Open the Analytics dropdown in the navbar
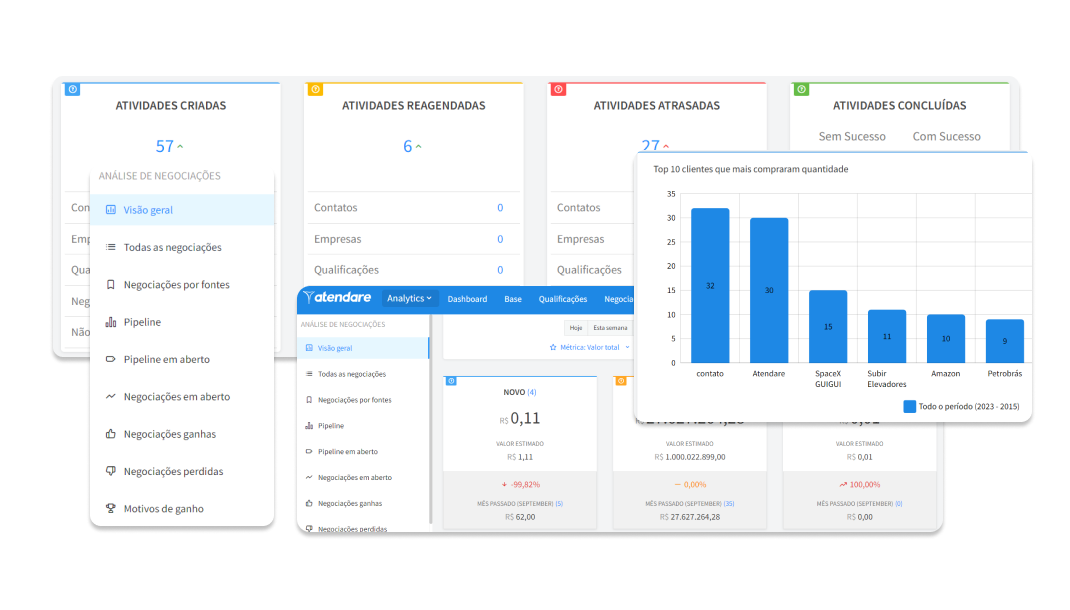Image resolution: width=1070 pixels, height=610 pixels. 409,298
